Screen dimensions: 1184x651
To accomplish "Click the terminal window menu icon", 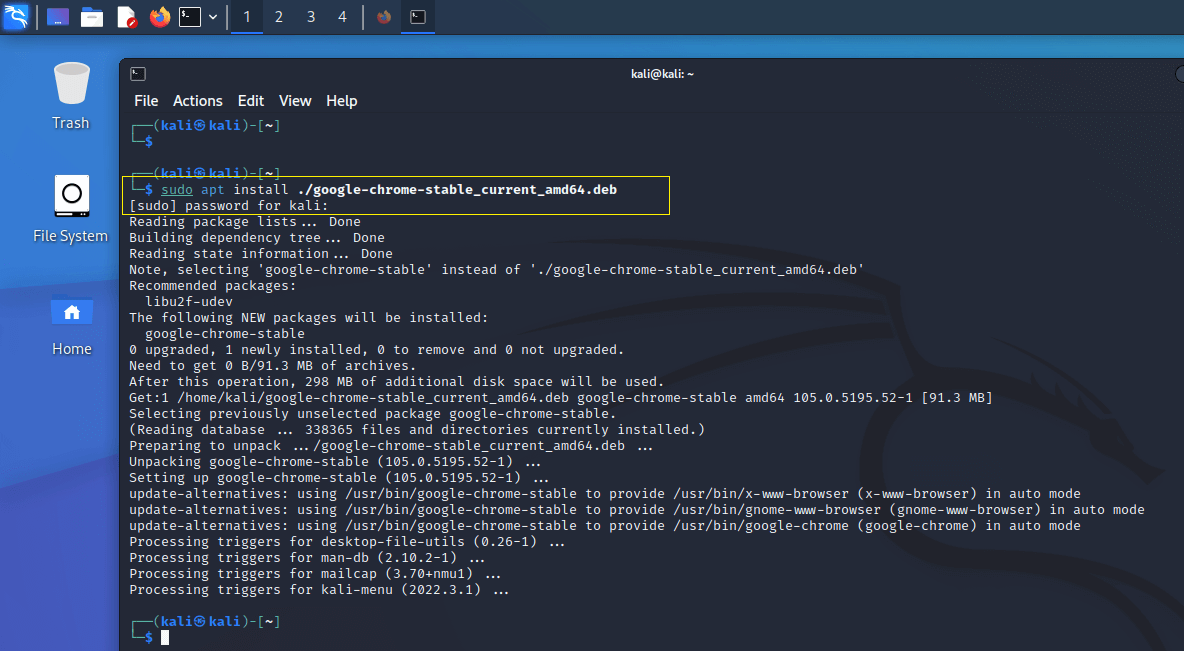I will (138, 74).
